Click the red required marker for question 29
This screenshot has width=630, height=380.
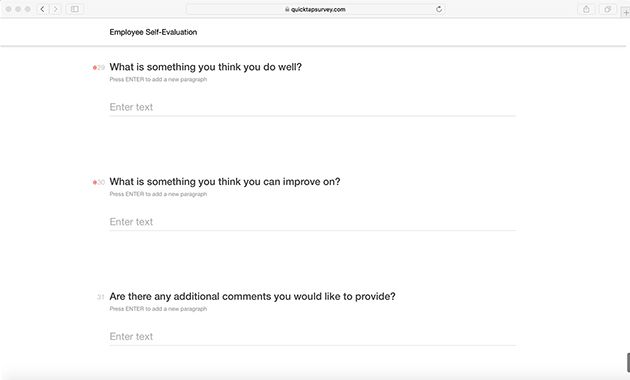click(95, 67)
